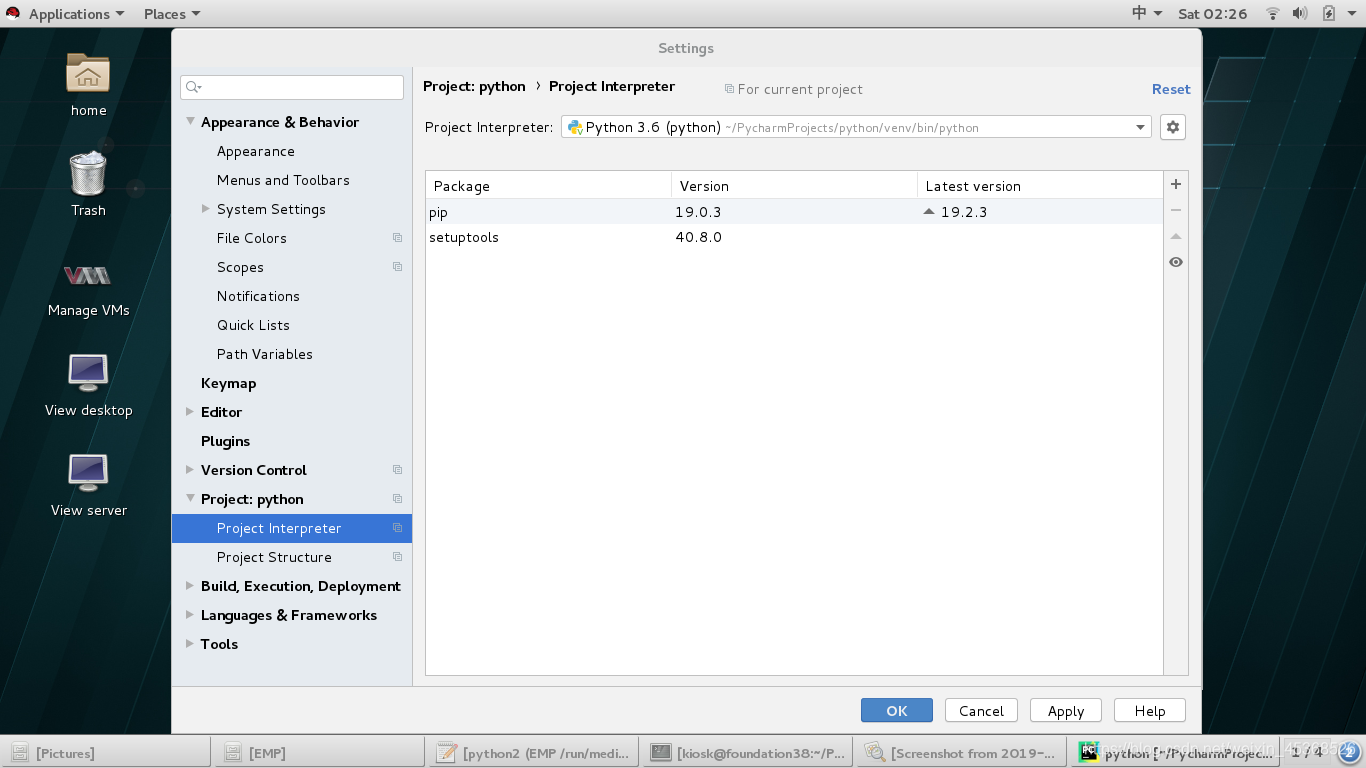Click the Apply button
Image resolution: width=1366 pixels, height=768 pixels.
pyautogui.click(x=1066, y=710)
